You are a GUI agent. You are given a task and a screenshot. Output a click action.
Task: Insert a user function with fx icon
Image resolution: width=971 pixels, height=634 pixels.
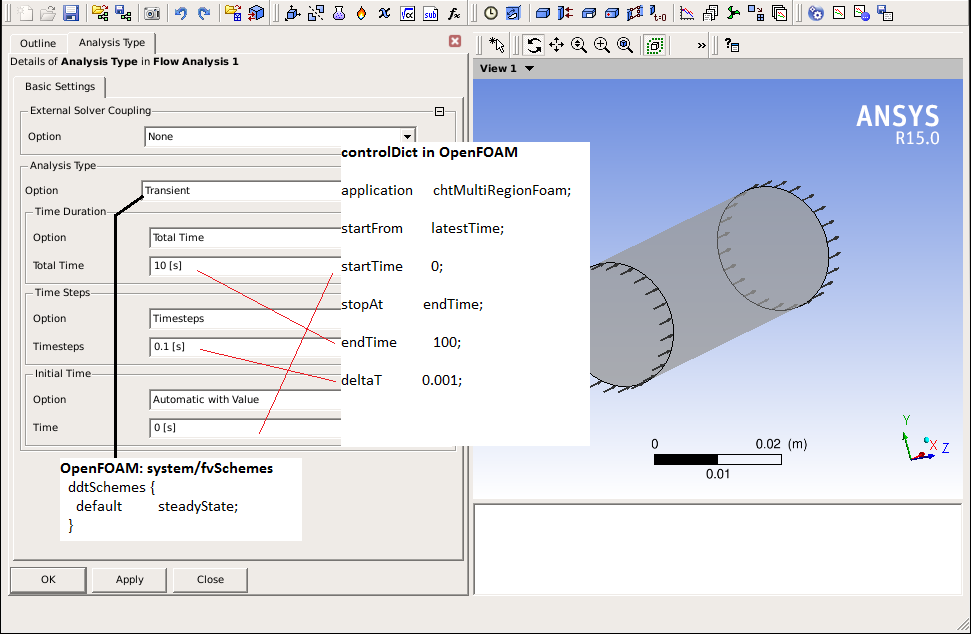click(454, 12)
